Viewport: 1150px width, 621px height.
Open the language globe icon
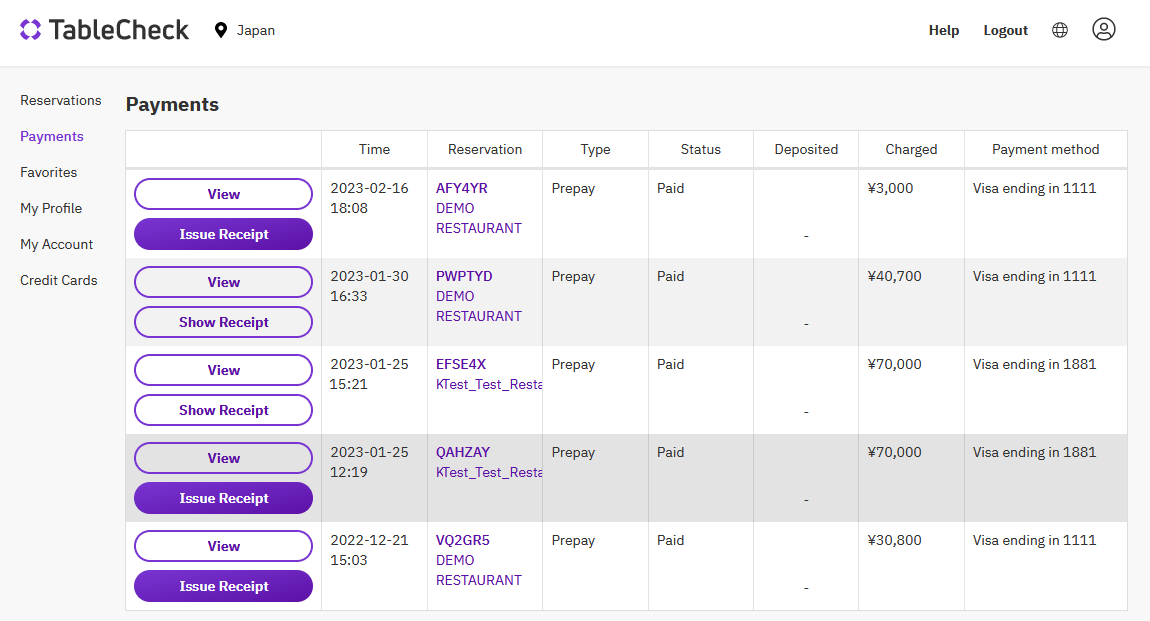(1060, 30)
